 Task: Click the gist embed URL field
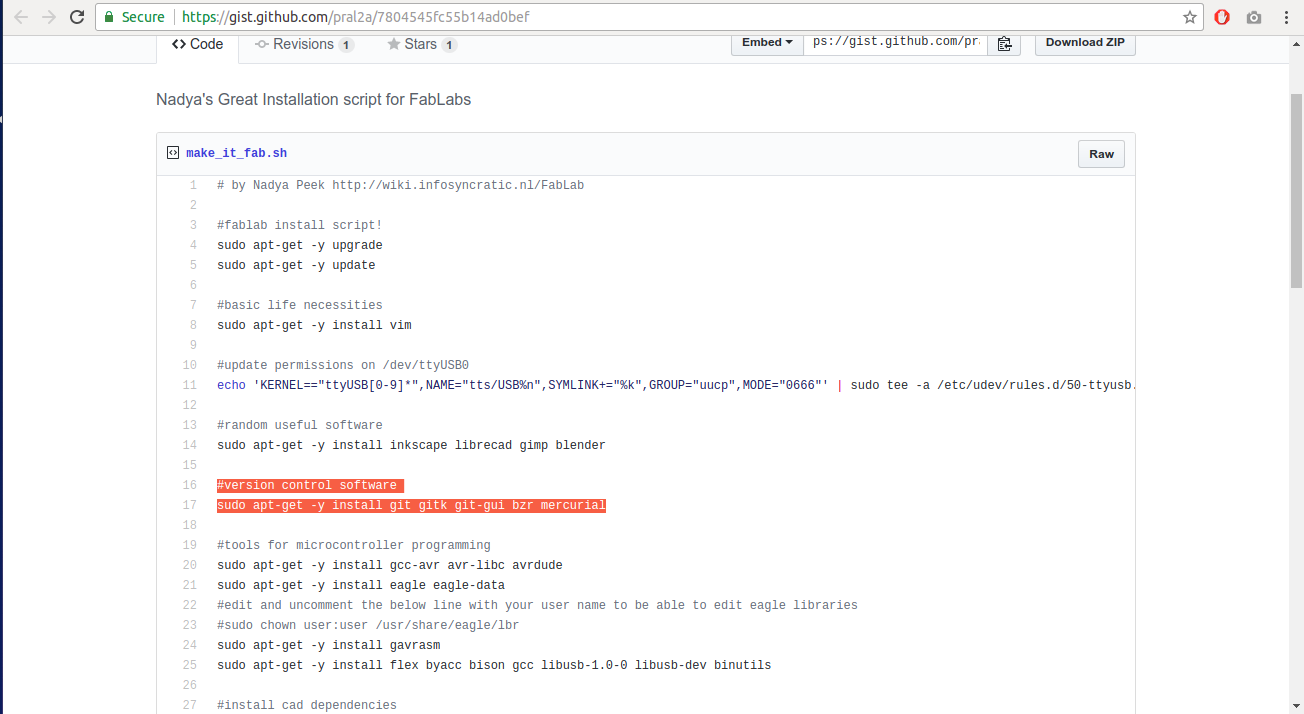click(x=895, y=43)
